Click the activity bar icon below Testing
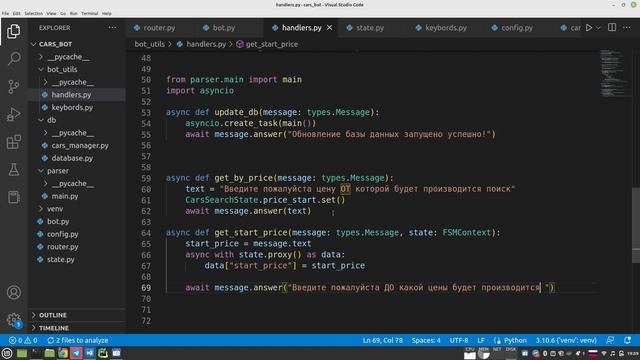Viewport: 640px width, 360px height. pos(13,197)
